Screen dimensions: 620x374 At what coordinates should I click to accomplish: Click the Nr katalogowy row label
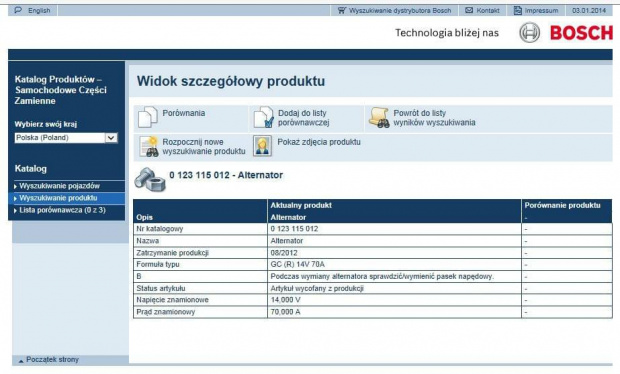tap(160, 229)
